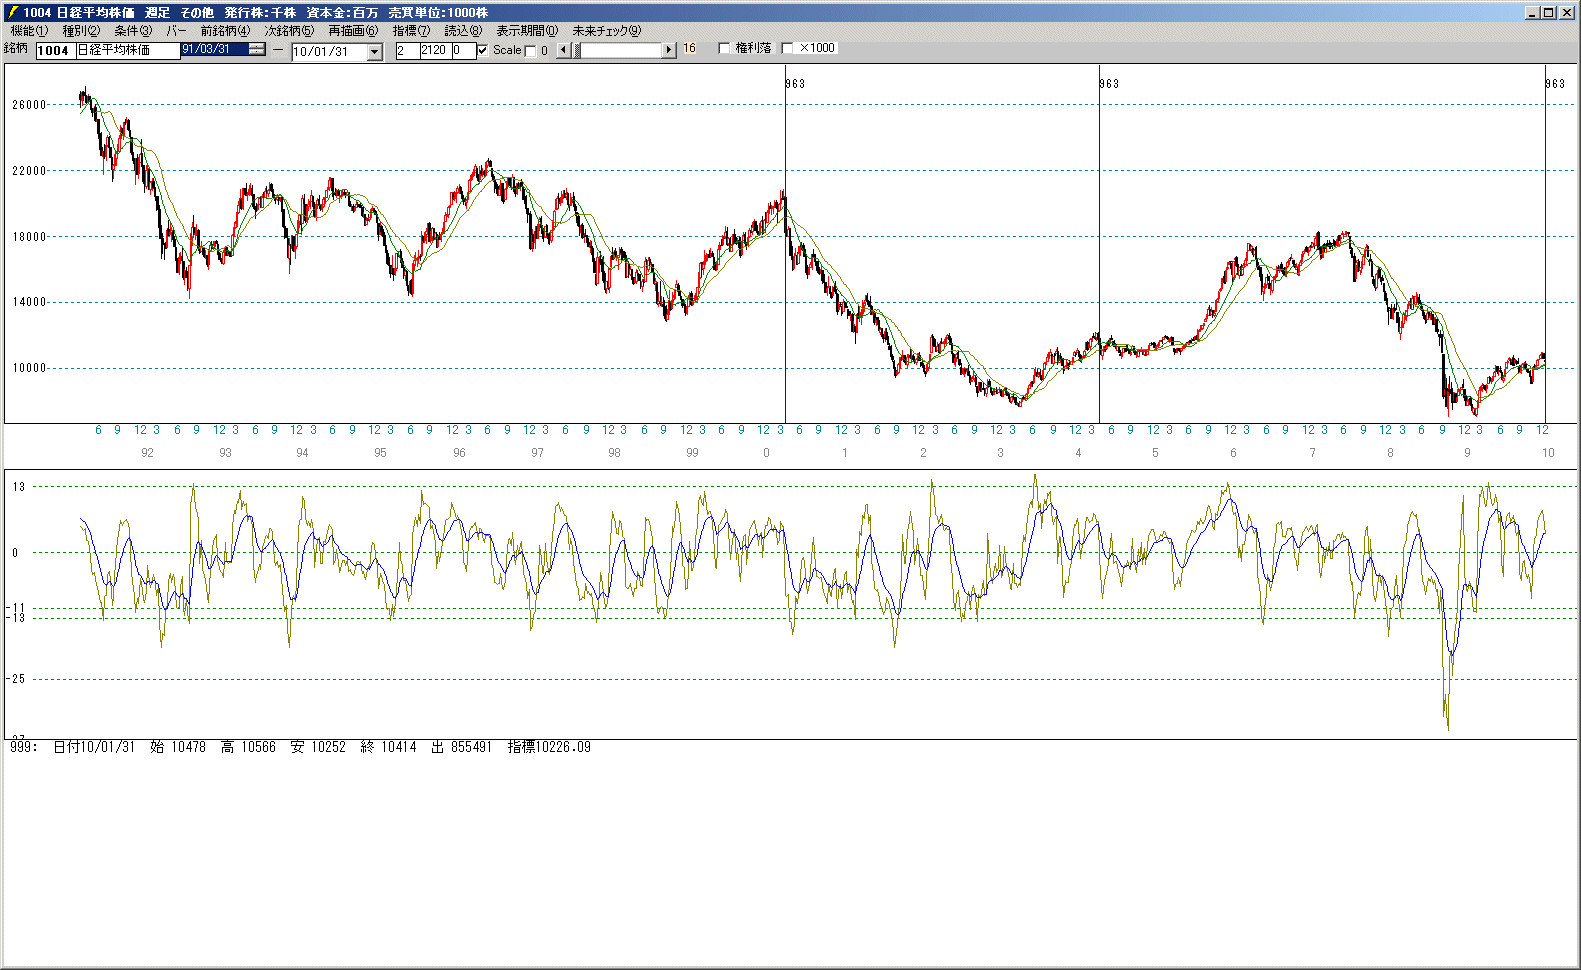Click the horizontal scrollbar thumb
The height and width of the screenshot is (970, 1581).
tap(577, 50)
